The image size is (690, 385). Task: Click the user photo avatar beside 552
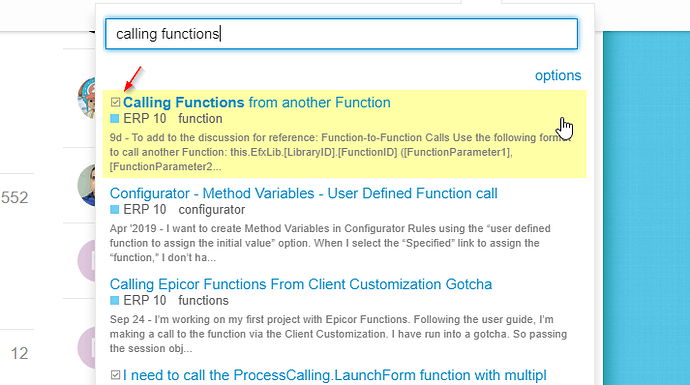pyautogui.click(x=87, y=185)
